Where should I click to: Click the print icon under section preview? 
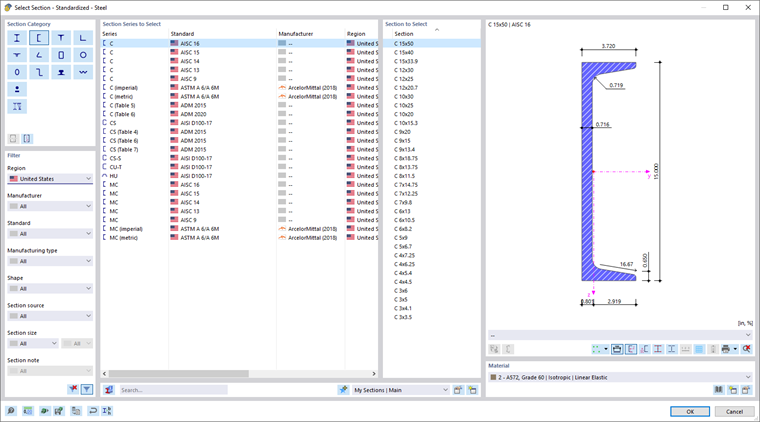click(x=726, y=349)
